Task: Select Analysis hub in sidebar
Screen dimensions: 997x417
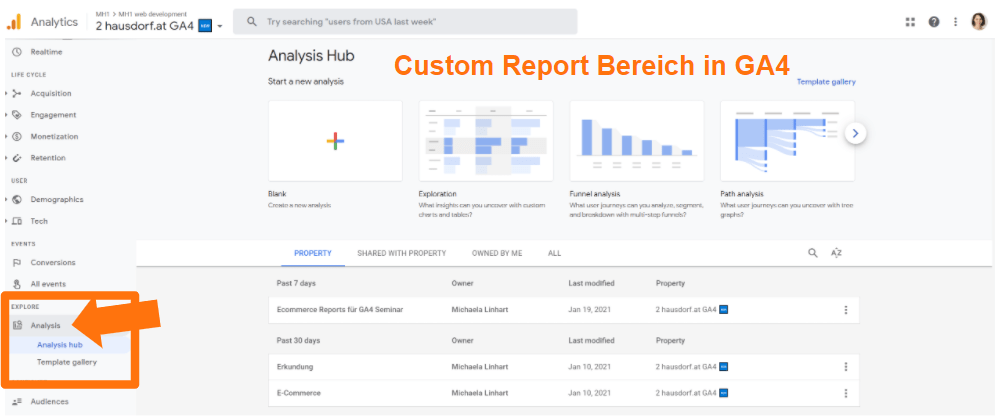Action: 60,345
